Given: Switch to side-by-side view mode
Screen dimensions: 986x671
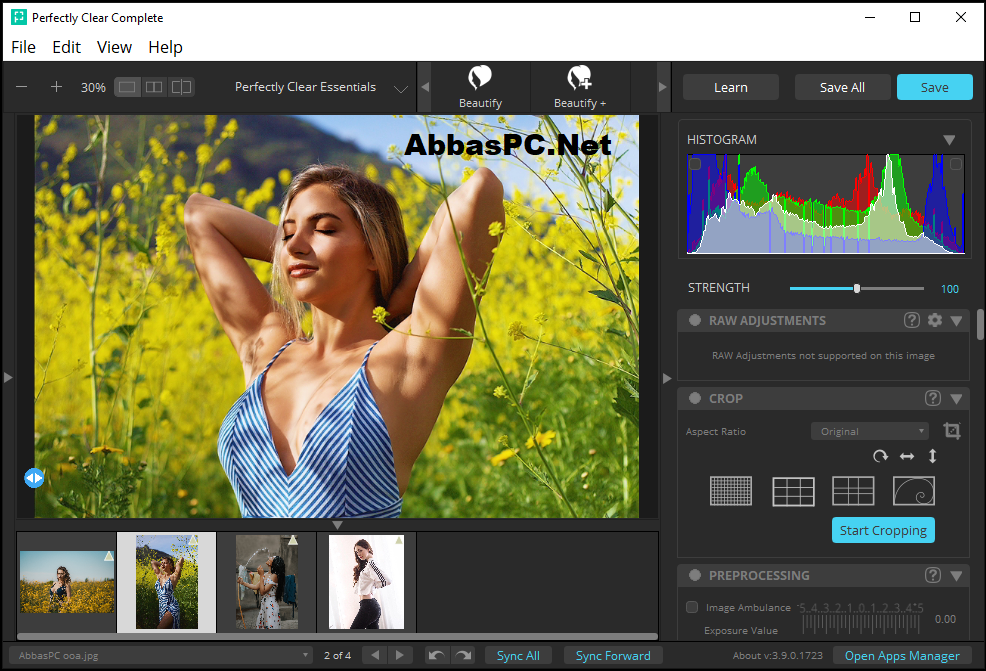Looking at the screenshot, I should 154,87.
